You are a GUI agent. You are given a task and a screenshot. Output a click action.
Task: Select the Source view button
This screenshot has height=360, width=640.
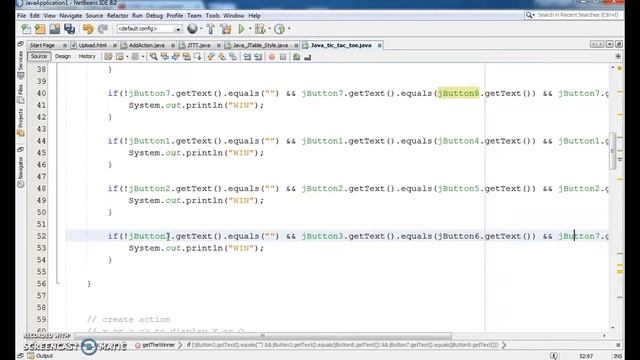[39, 56]
